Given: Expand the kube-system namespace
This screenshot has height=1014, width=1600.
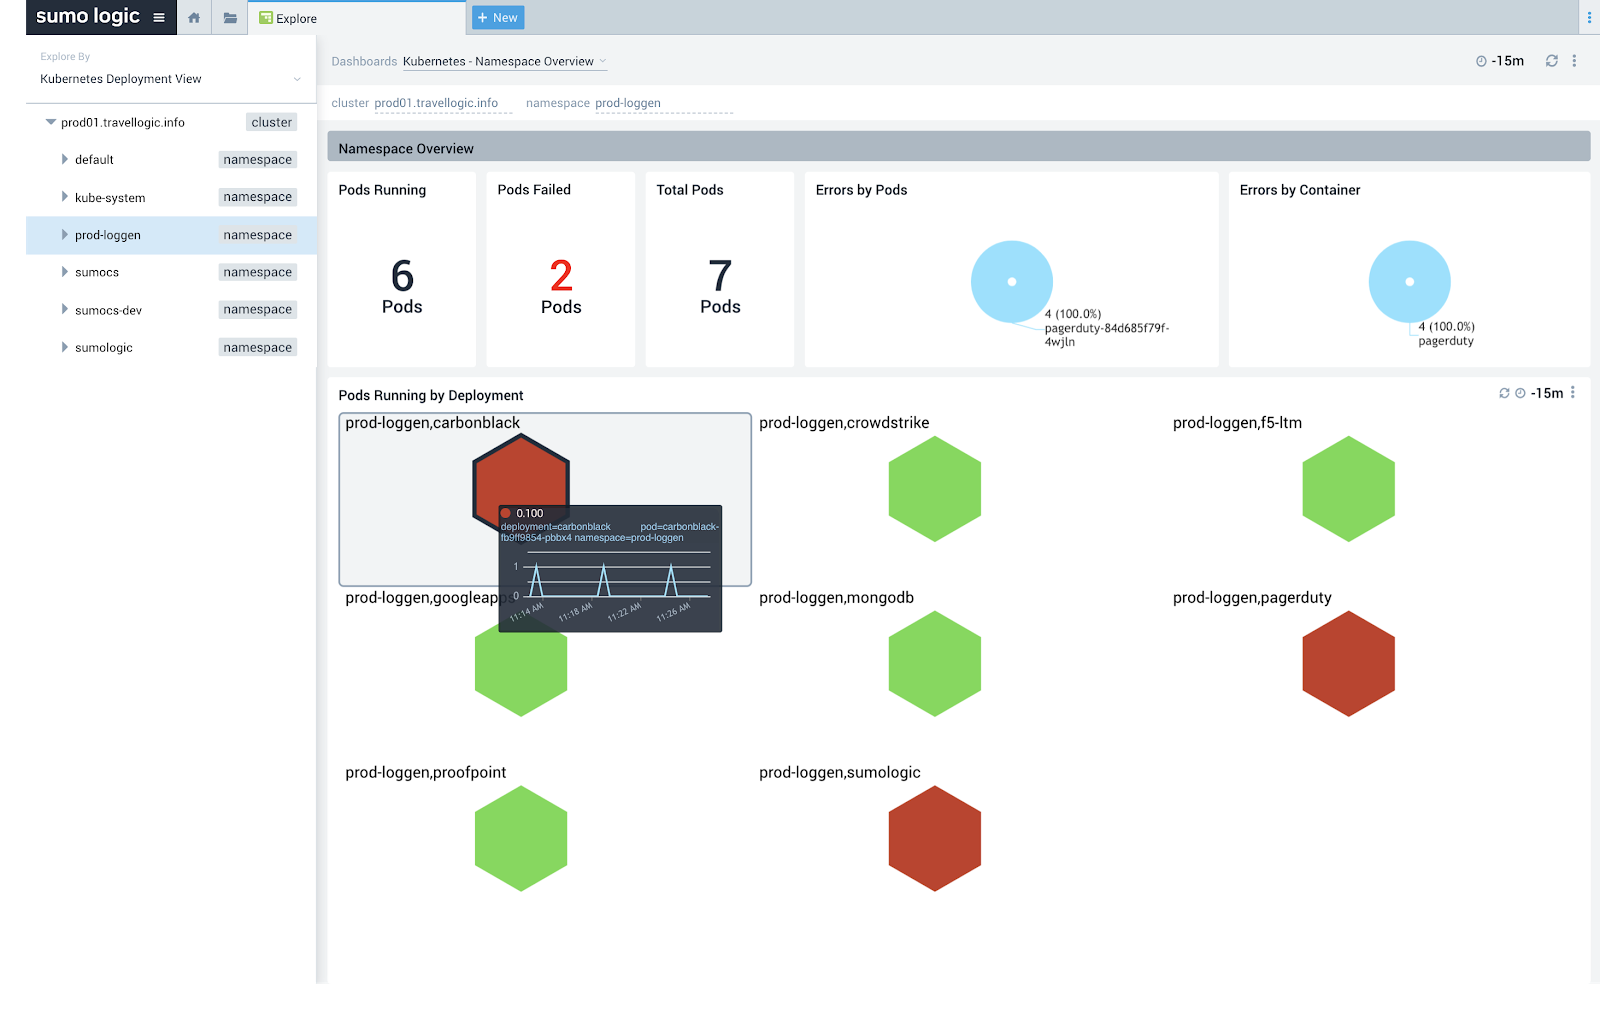Looking at the screenshot, I should point(65,197).
